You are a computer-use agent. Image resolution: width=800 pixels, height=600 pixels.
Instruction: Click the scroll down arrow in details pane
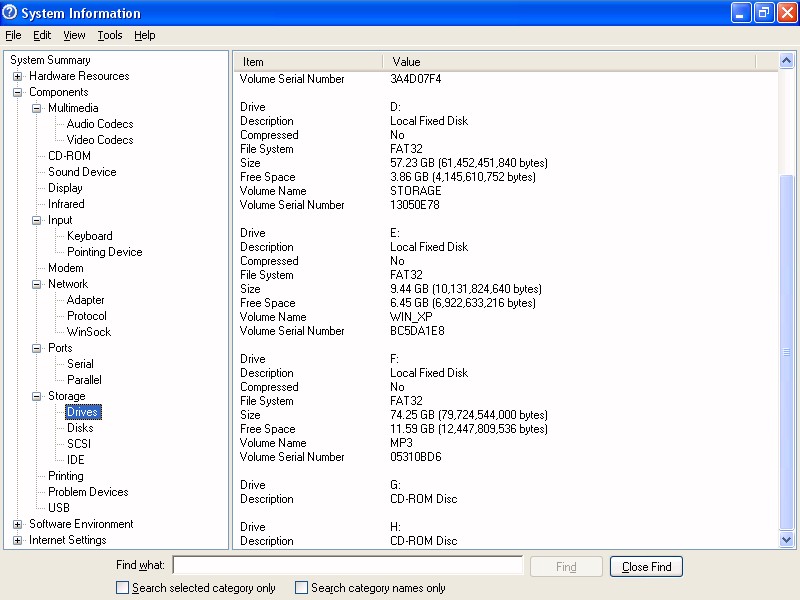click(x=786, y=540)
